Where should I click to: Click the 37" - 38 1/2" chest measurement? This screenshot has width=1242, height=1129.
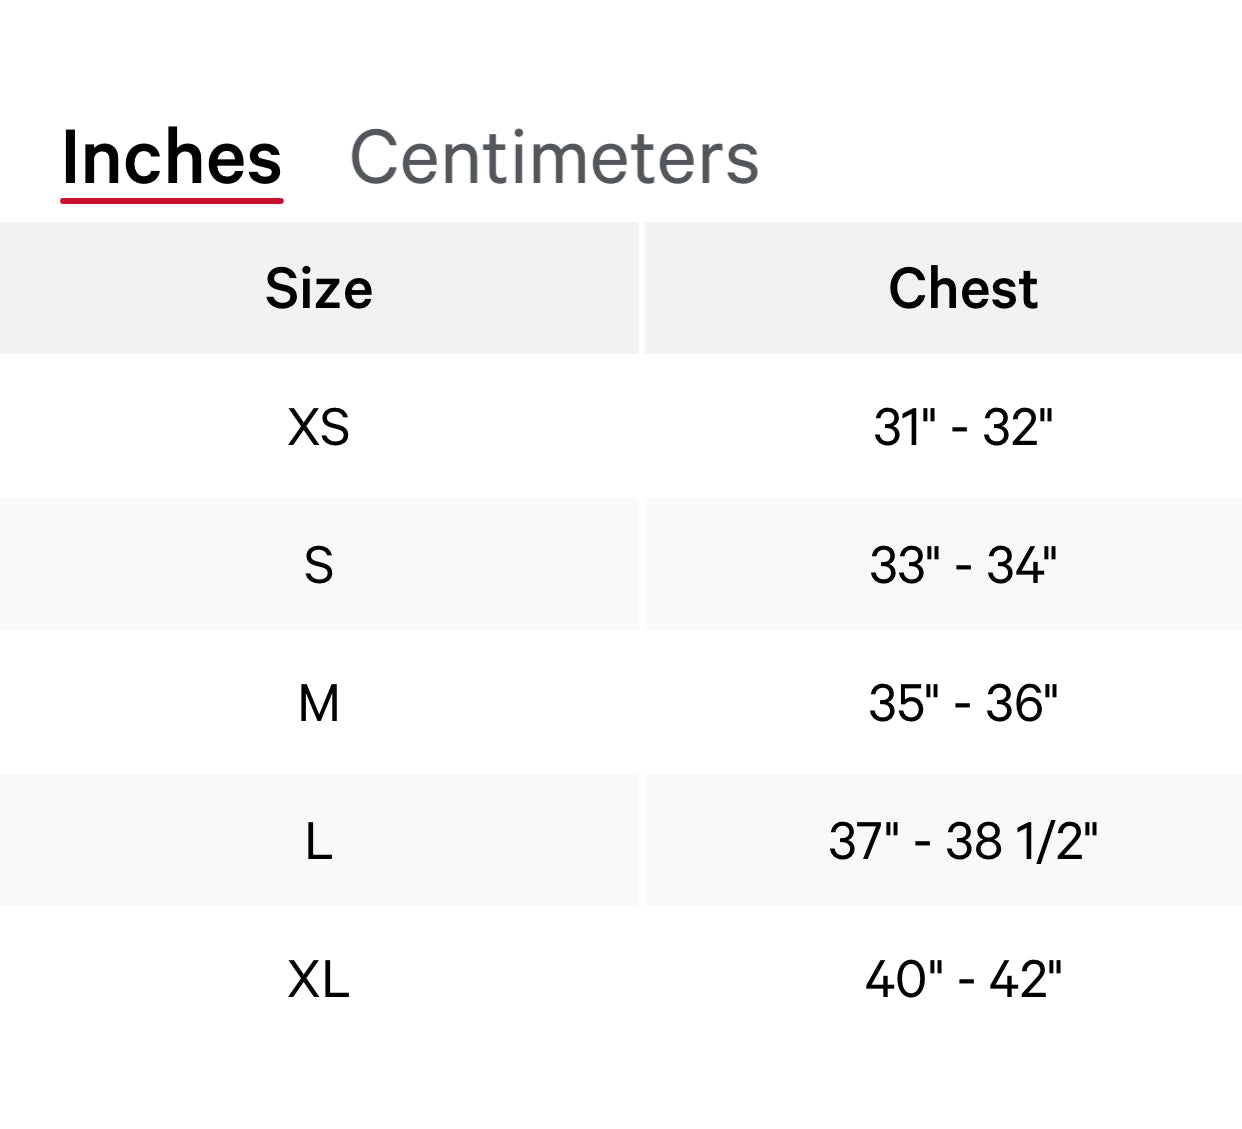(963, 841)
